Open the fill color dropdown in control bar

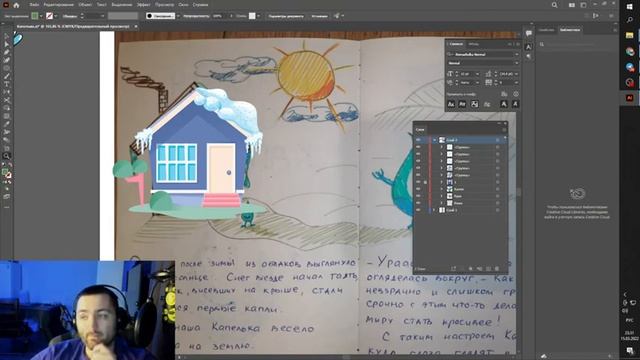(x=41, y=16)
